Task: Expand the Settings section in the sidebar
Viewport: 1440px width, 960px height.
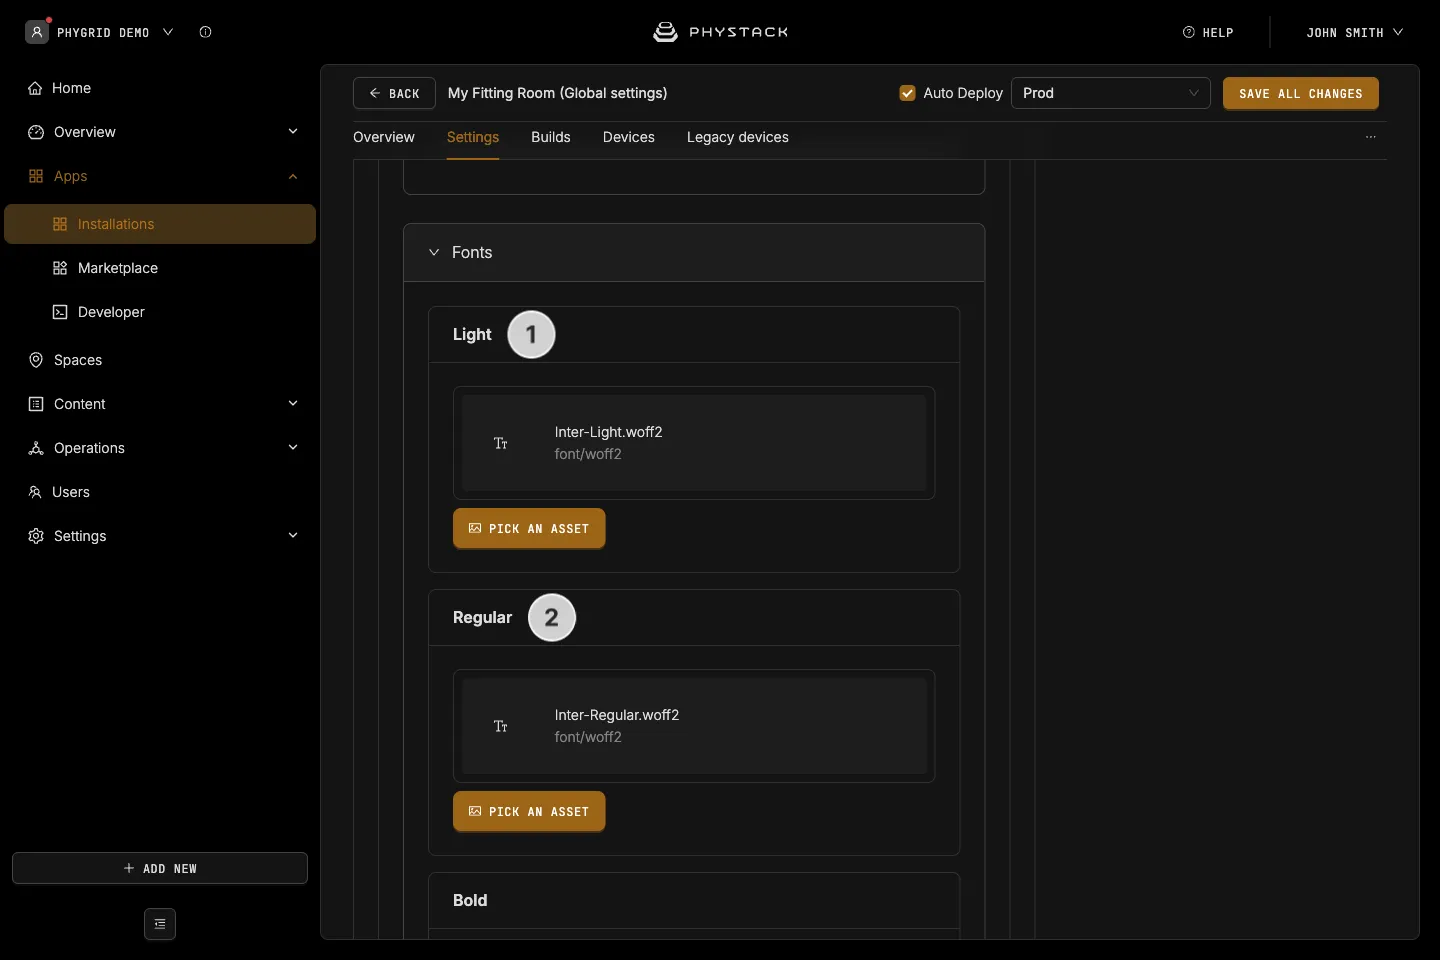Action: coord(293,536)
